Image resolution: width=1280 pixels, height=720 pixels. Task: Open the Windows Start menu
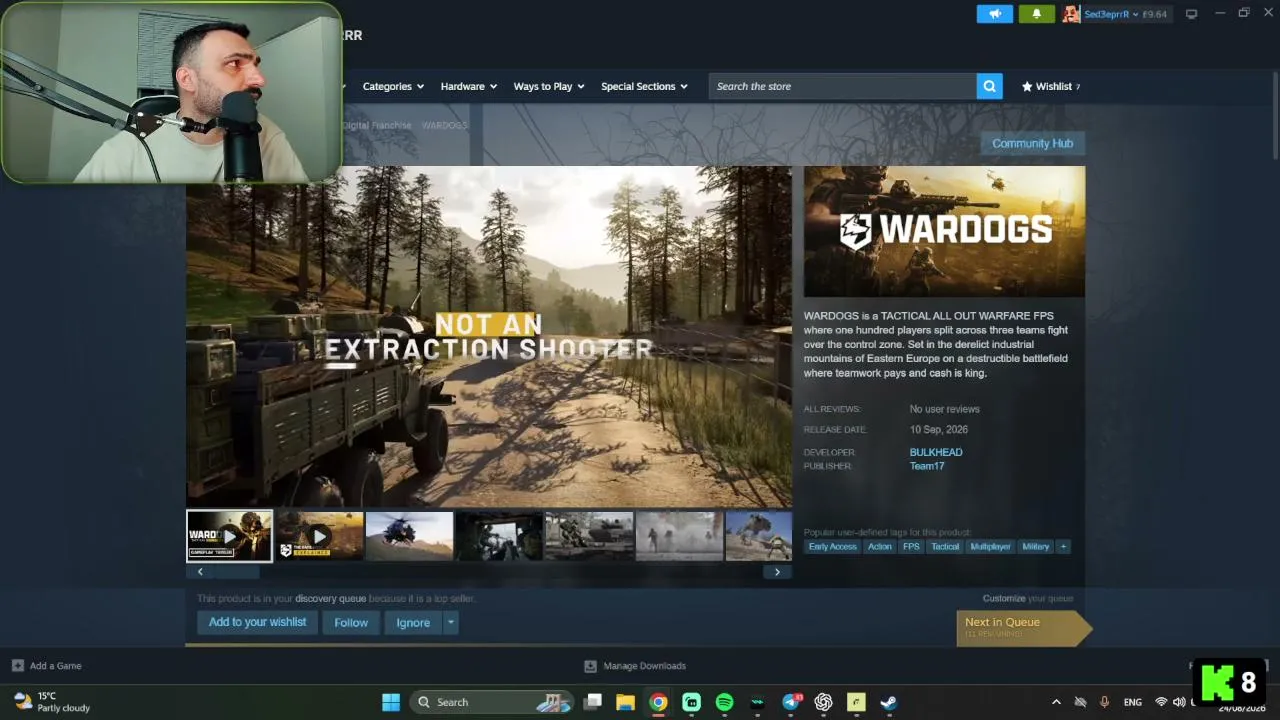[391, 702]
